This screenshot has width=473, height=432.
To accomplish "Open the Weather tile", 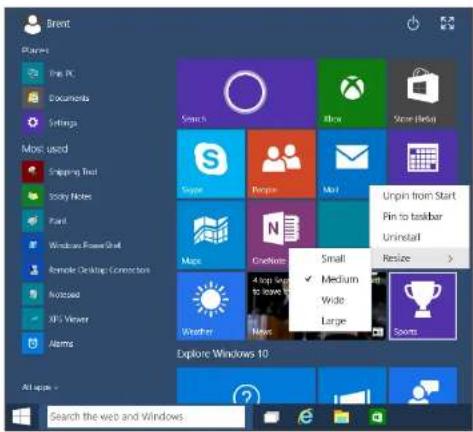I will point(211,306).
